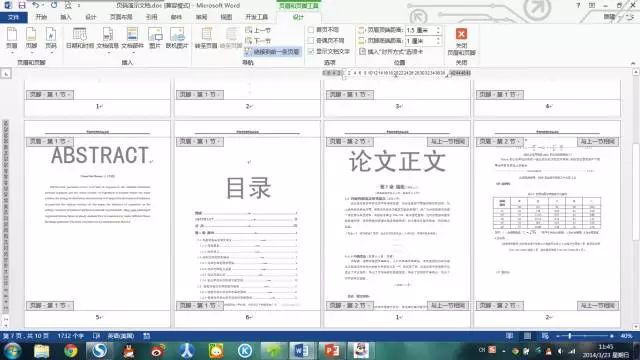Open the 页眉 header gallery

pyautogui.click(x=12, y=39)
